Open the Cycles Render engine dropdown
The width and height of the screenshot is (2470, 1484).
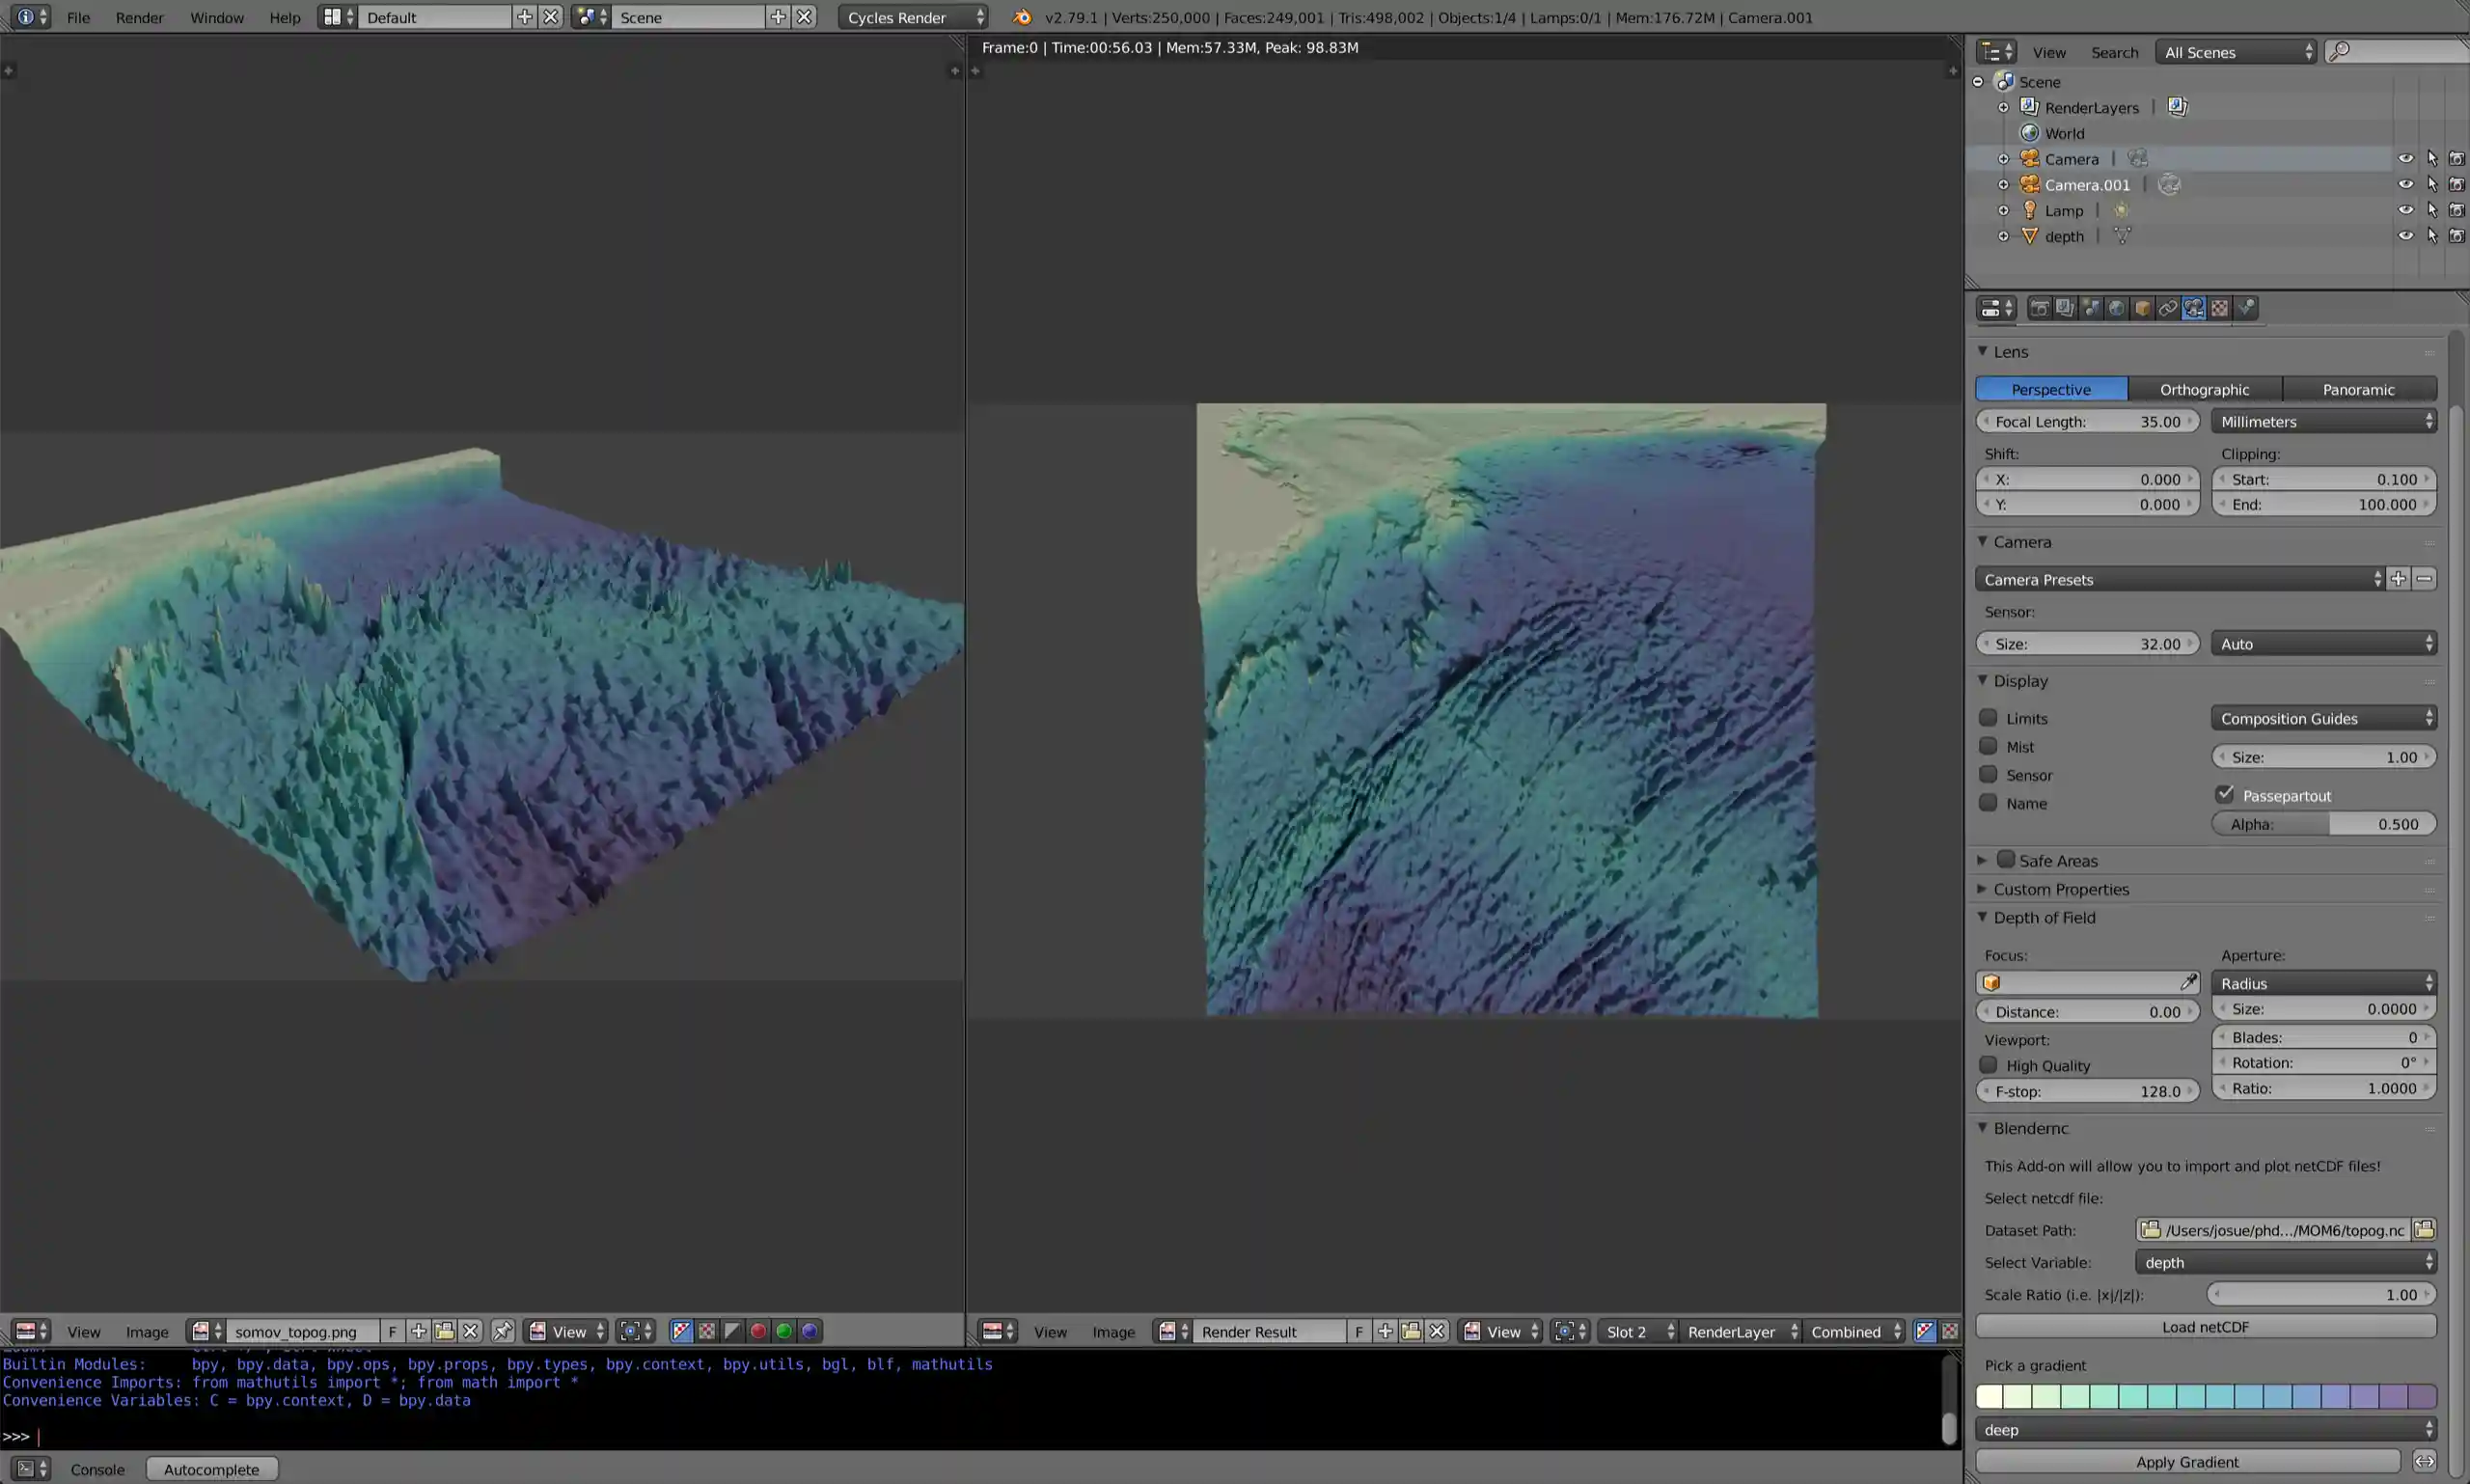[914, 17]
